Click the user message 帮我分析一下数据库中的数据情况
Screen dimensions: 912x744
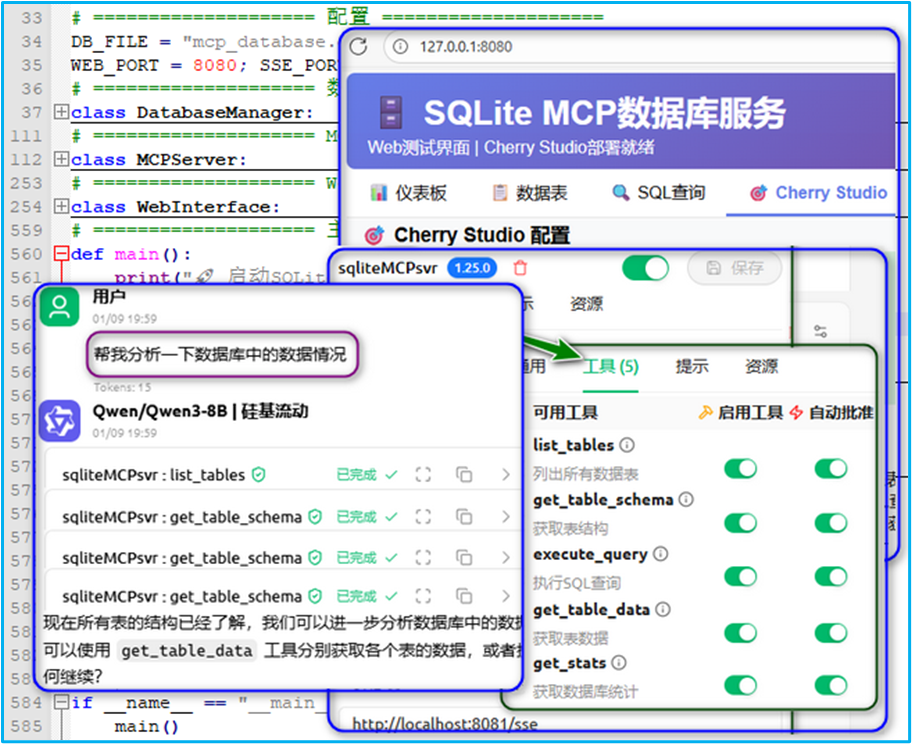pyautogui.click(x=220, y=354)
